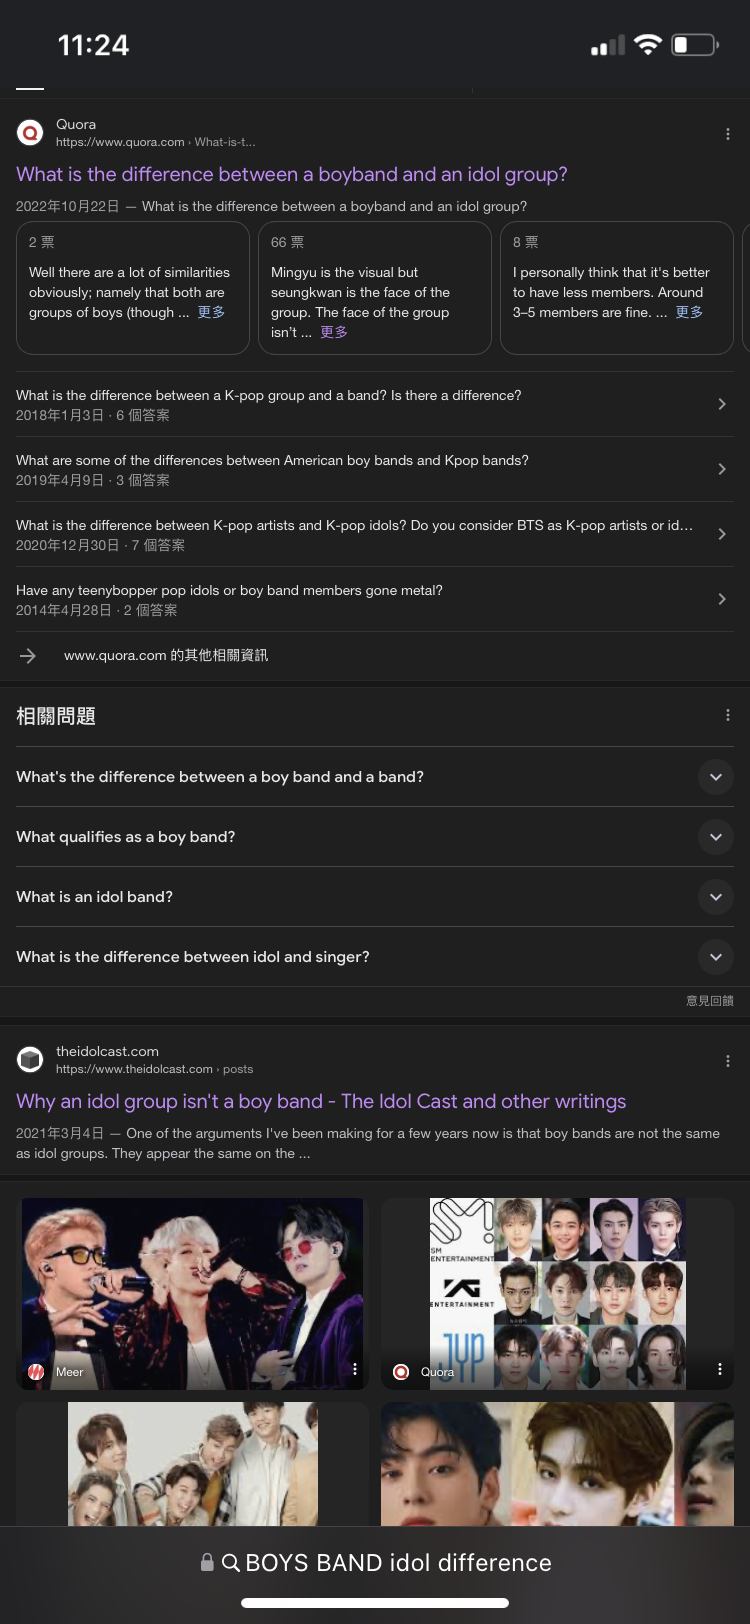Open the 相關問題 section options menu
750x1624 pixels.
click(x=727, y=715)
